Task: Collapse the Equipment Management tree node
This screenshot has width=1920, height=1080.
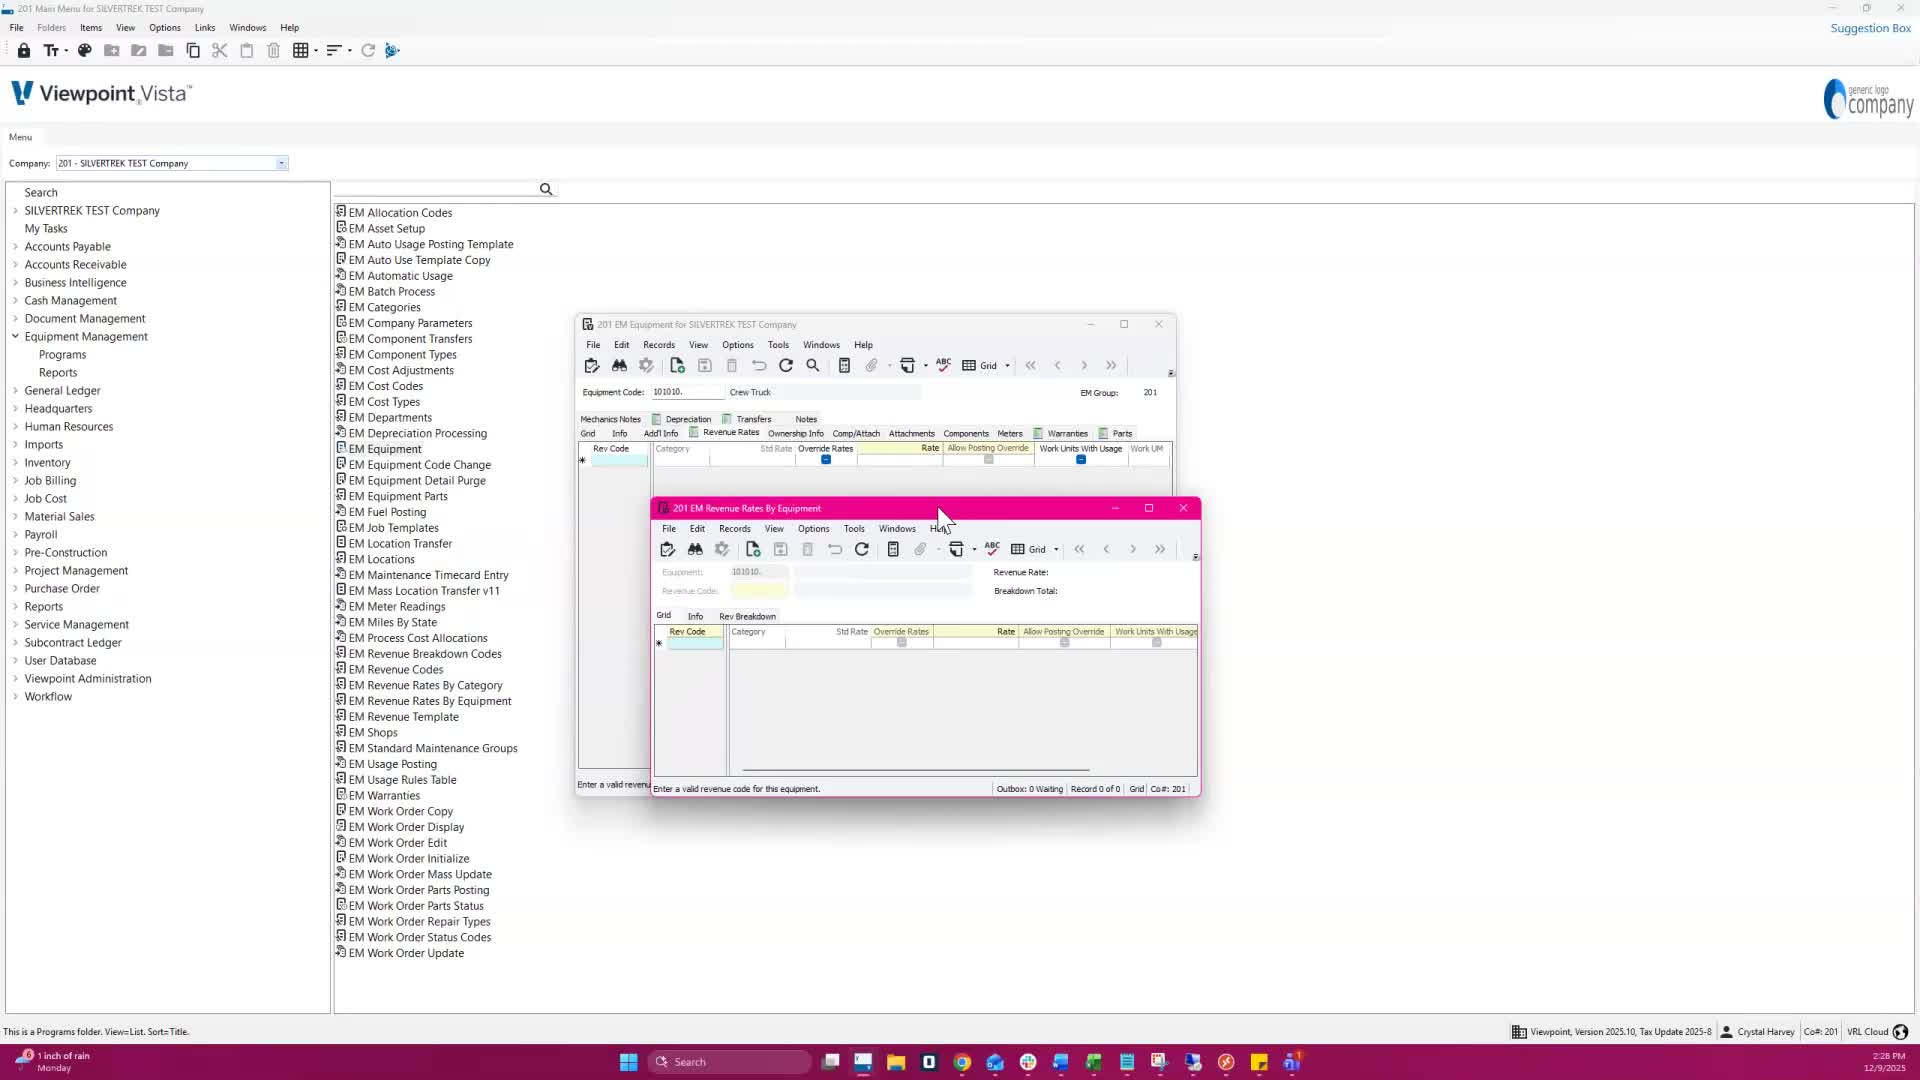Action: (15, 337)
